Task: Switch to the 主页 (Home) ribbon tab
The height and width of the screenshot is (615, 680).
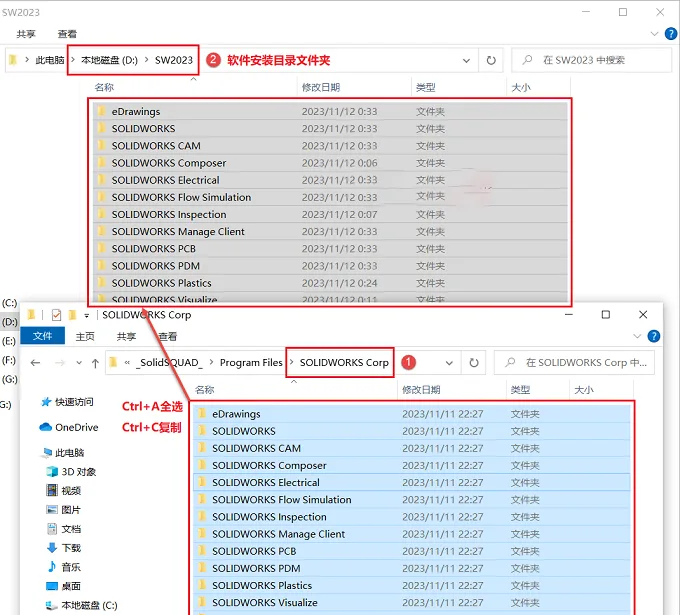Action: coord(85,337)
